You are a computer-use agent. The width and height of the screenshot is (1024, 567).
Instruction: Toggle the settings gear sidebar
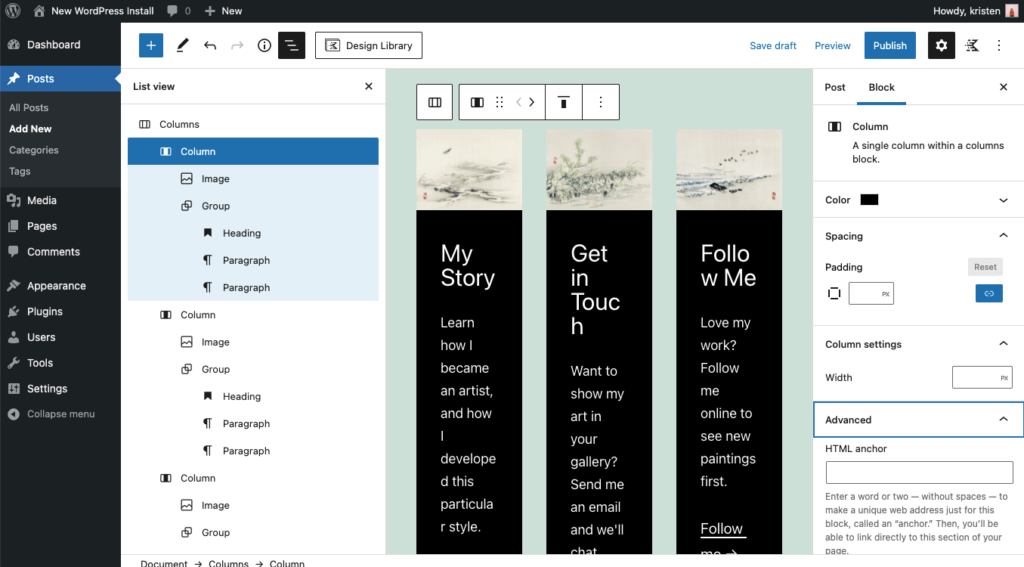(x=941, y=45)
